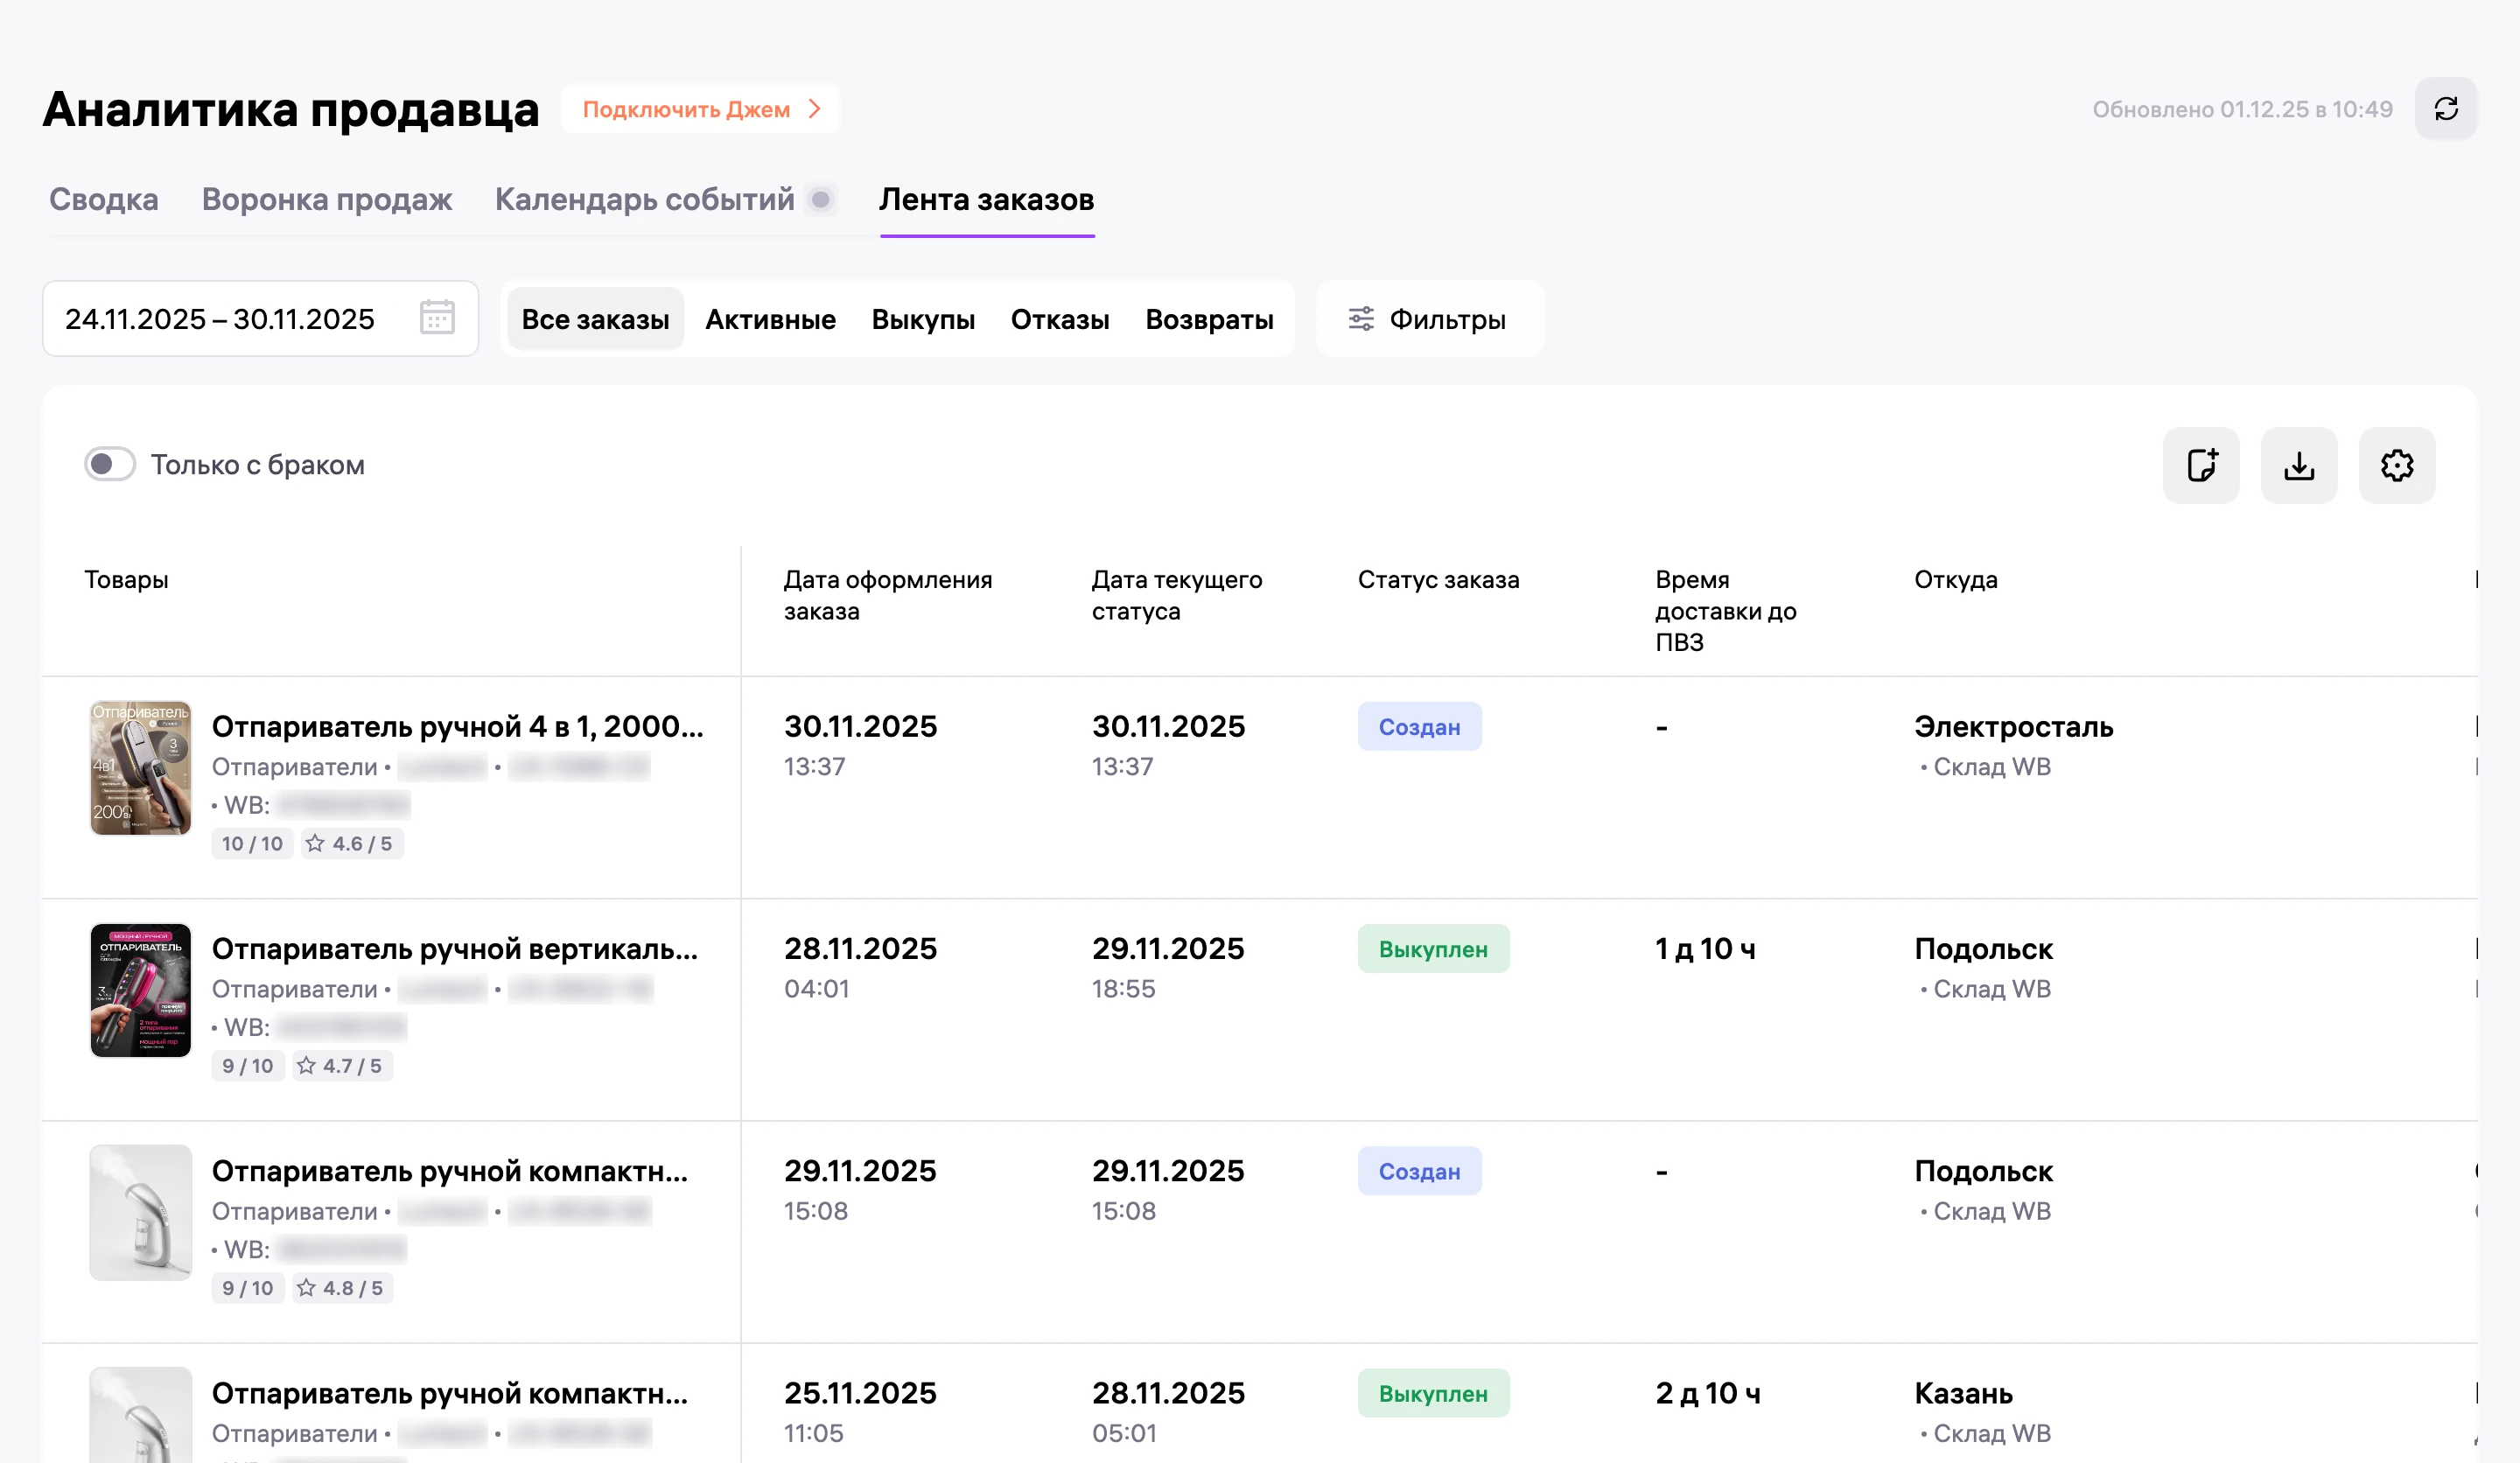Click the Статус заказа column header

click(1438, 579)
